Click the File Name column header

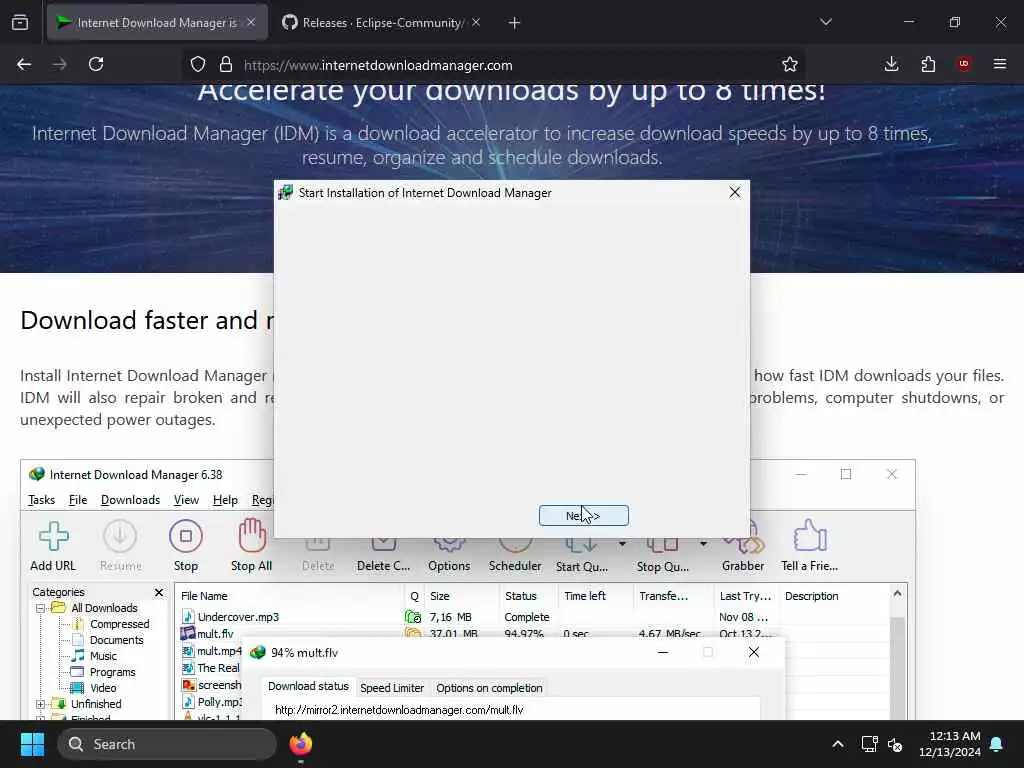(x=289, y=596)
